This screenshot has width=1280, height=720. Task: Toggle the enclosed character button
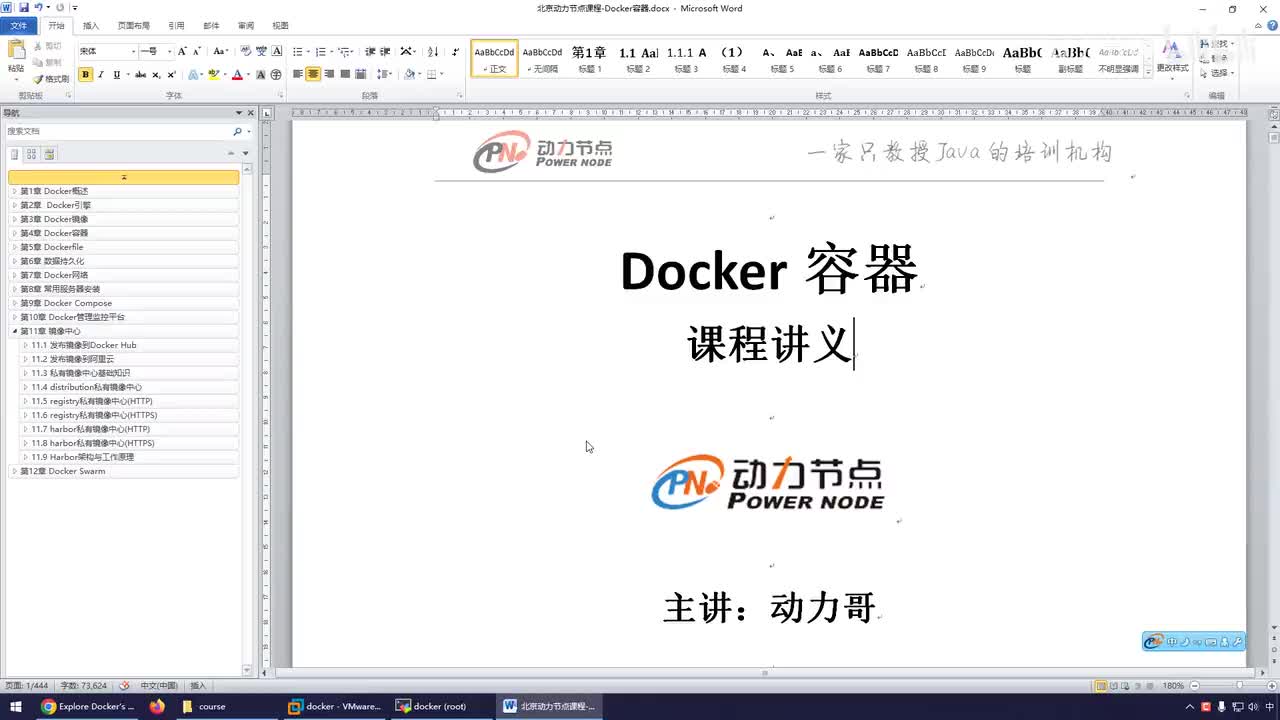[276, 75]
